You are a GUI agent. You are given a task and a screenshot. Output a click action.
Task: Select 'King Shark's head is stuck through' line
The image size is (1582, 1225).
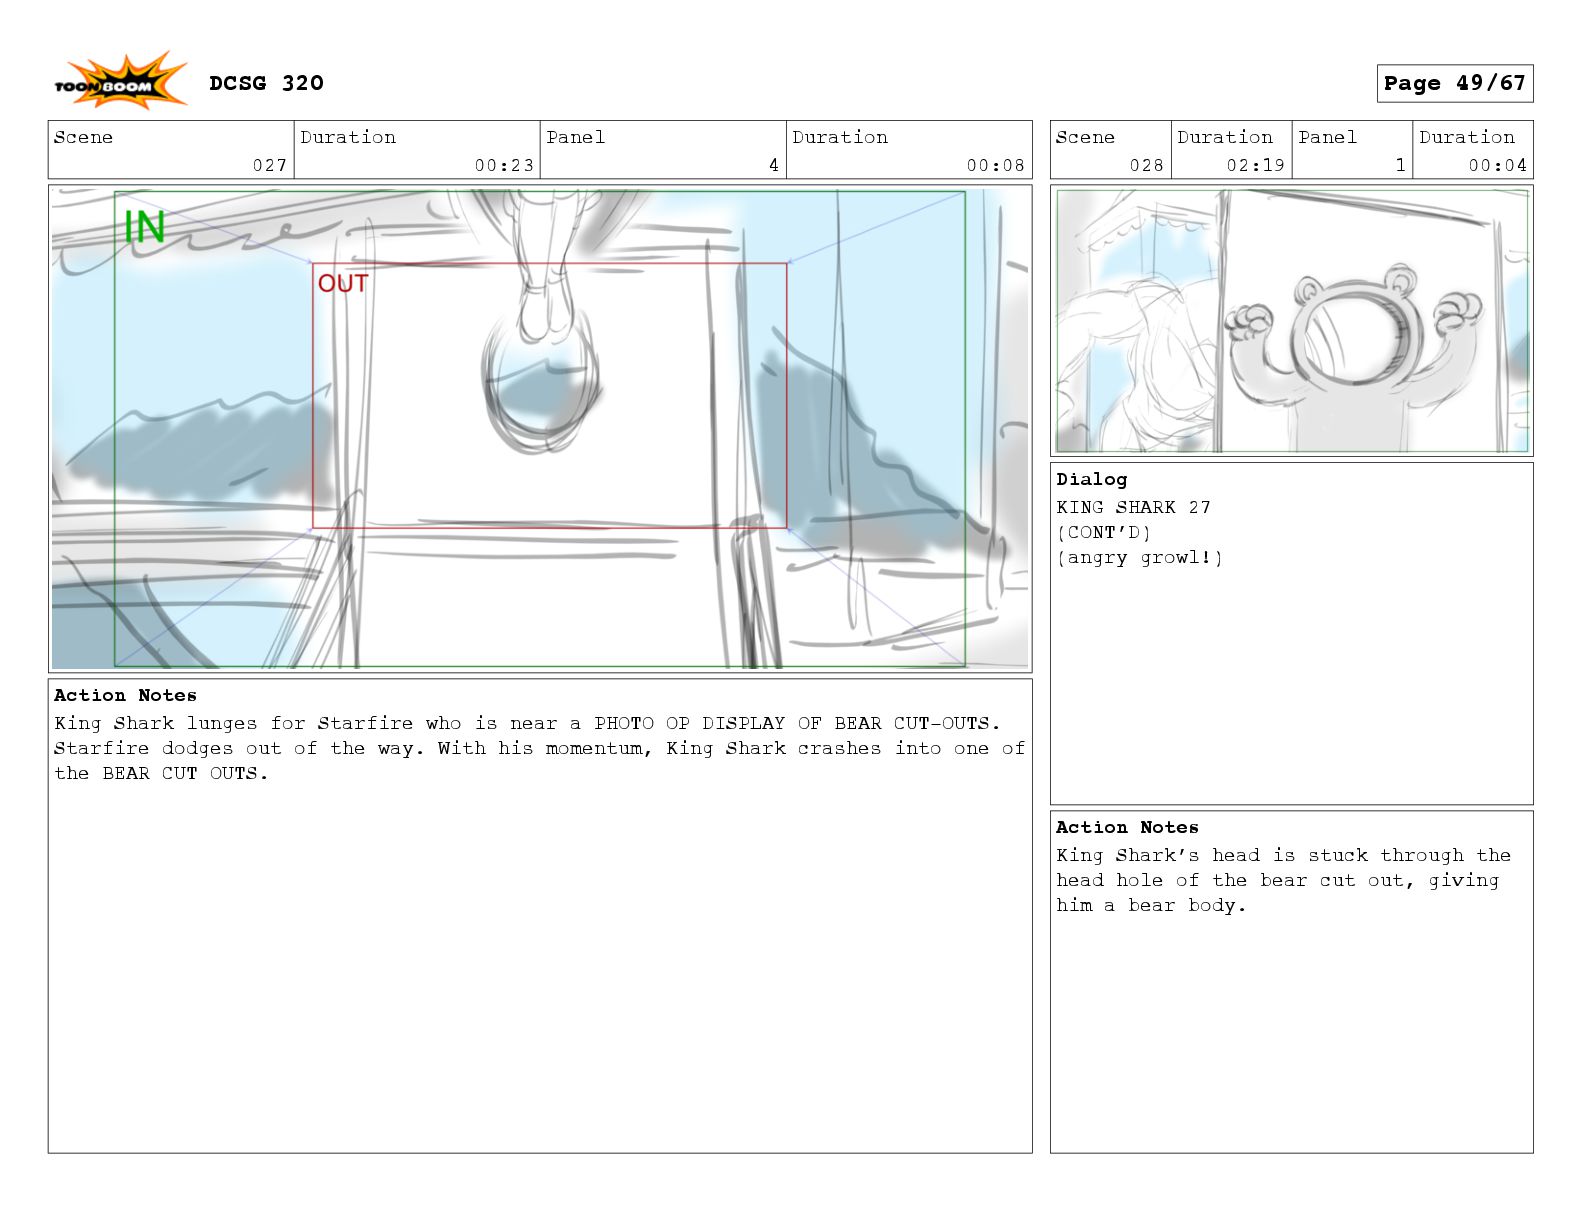1283,855
